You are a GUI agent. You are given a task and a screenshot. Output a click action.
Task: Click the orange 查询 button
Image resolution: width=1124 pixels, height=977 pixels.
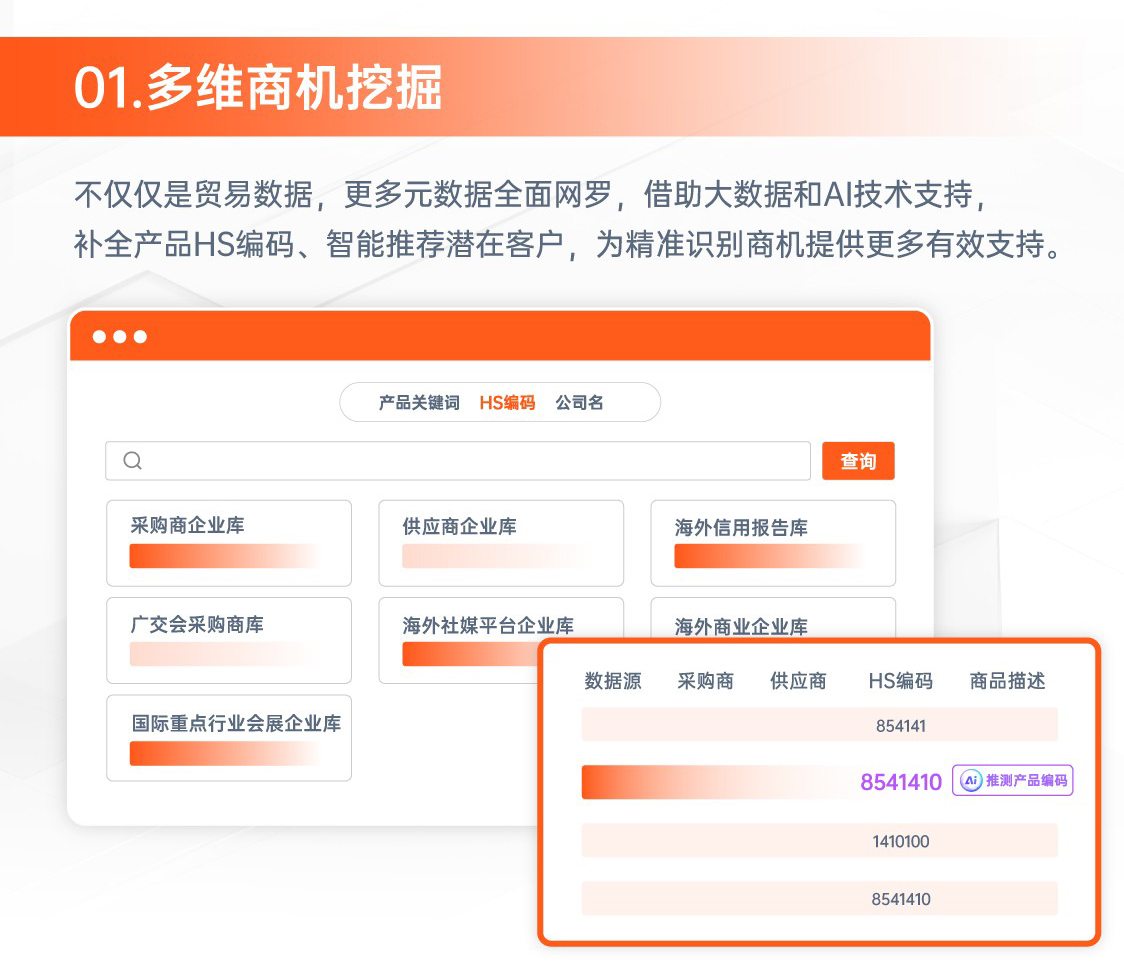click(858, 461)
